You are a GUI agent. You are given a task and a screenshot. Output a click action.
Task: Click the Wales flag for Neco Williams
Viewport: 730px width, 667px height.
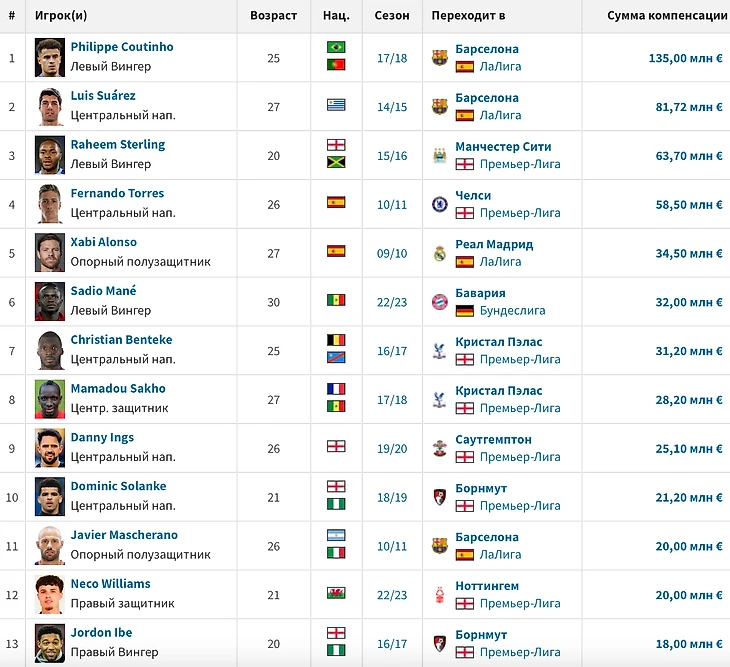[x=336, y=593]
